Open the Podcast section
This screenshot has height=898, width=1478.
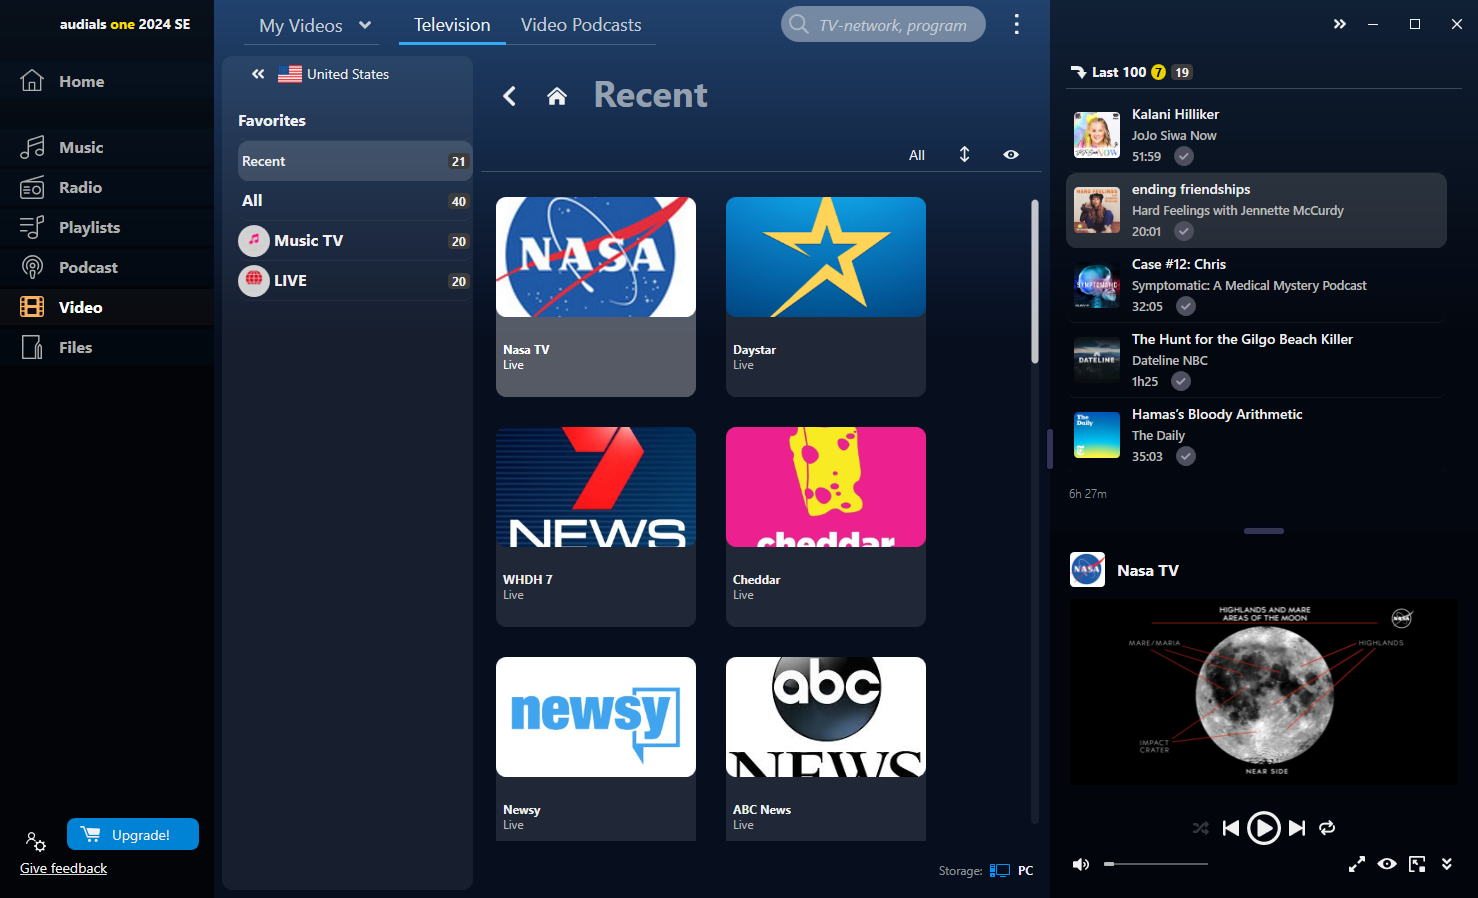(106, 267)
